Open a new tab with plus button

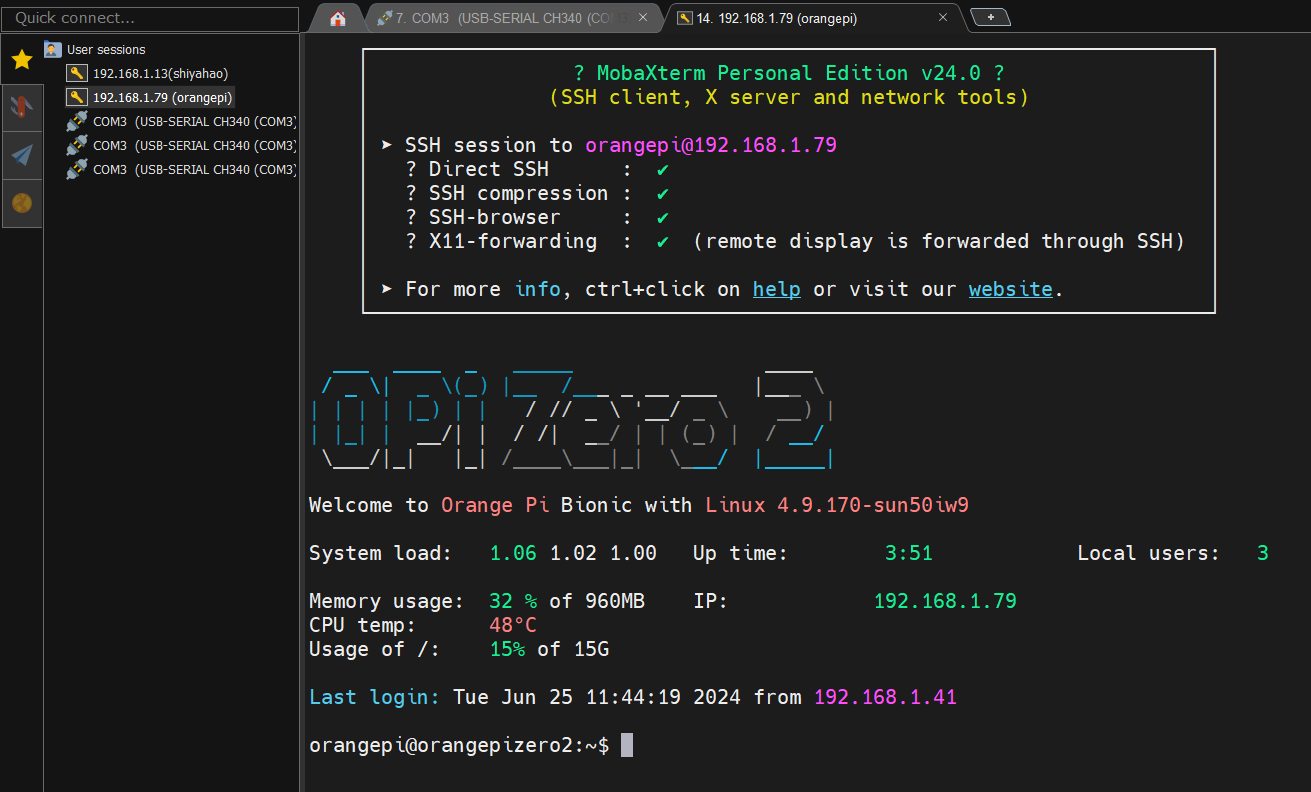click(x=990, y=17)
